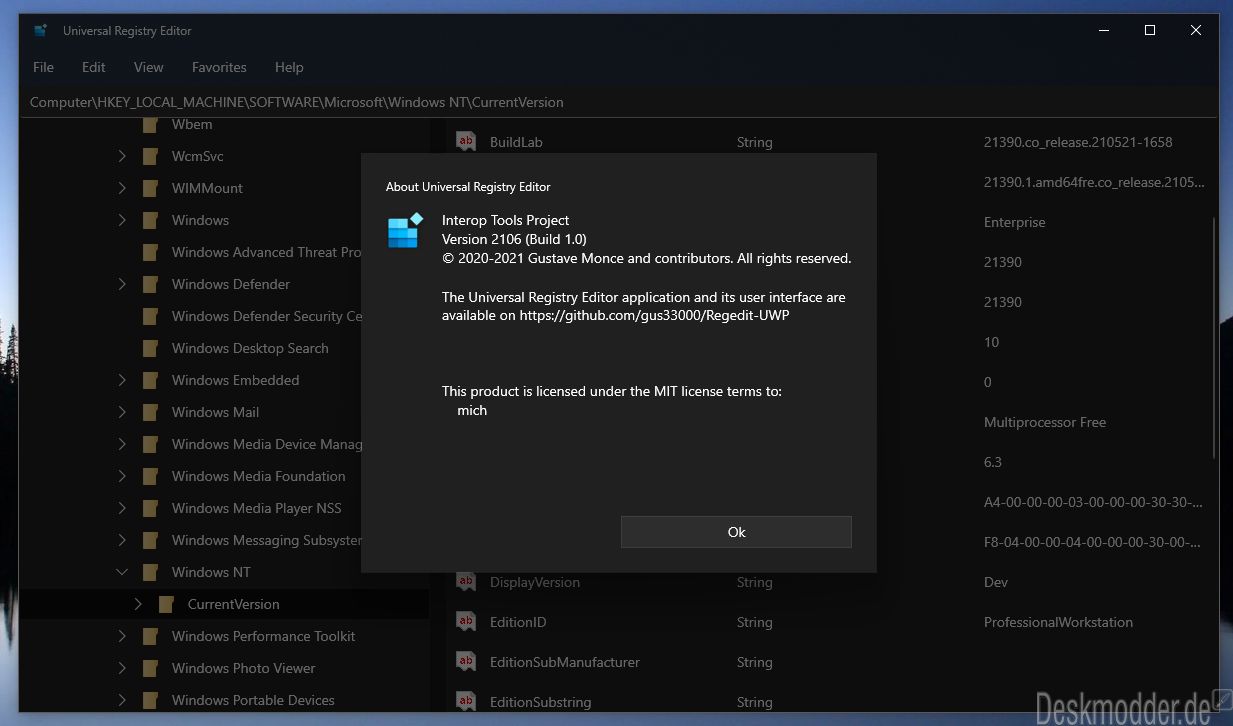Click the Universal Registry Editor title bar icon
This screenshot has height=726, width=1233.
click(x=40, y=30)
